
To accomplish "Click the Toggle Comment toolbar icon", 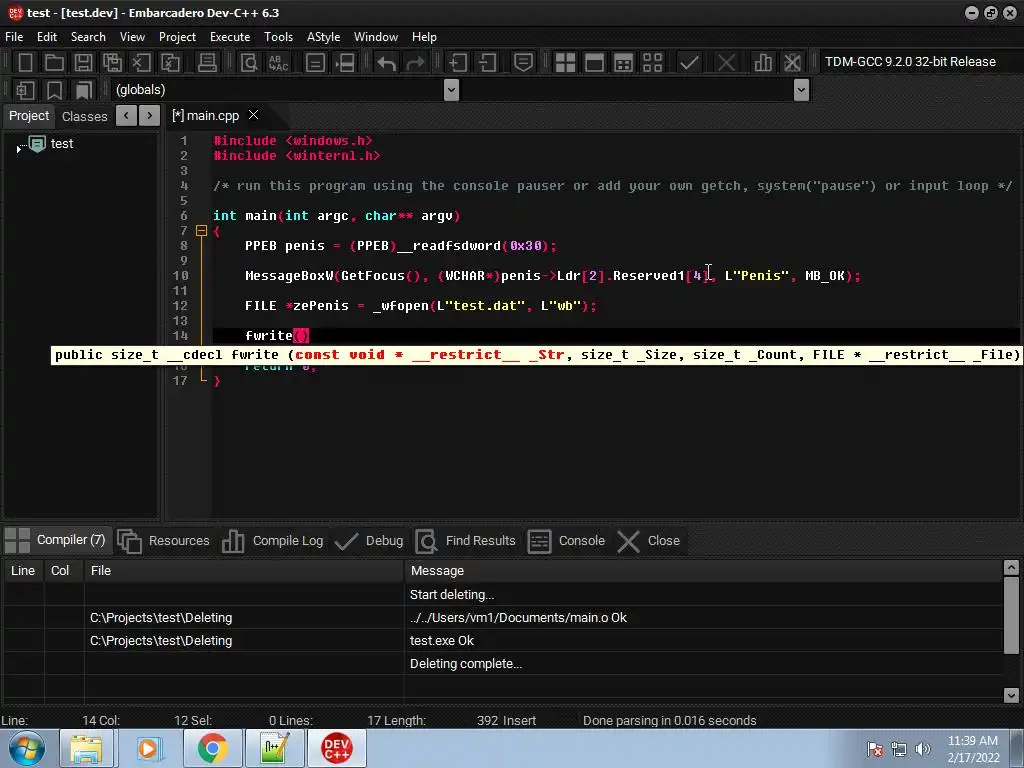I will click(523, 63).
